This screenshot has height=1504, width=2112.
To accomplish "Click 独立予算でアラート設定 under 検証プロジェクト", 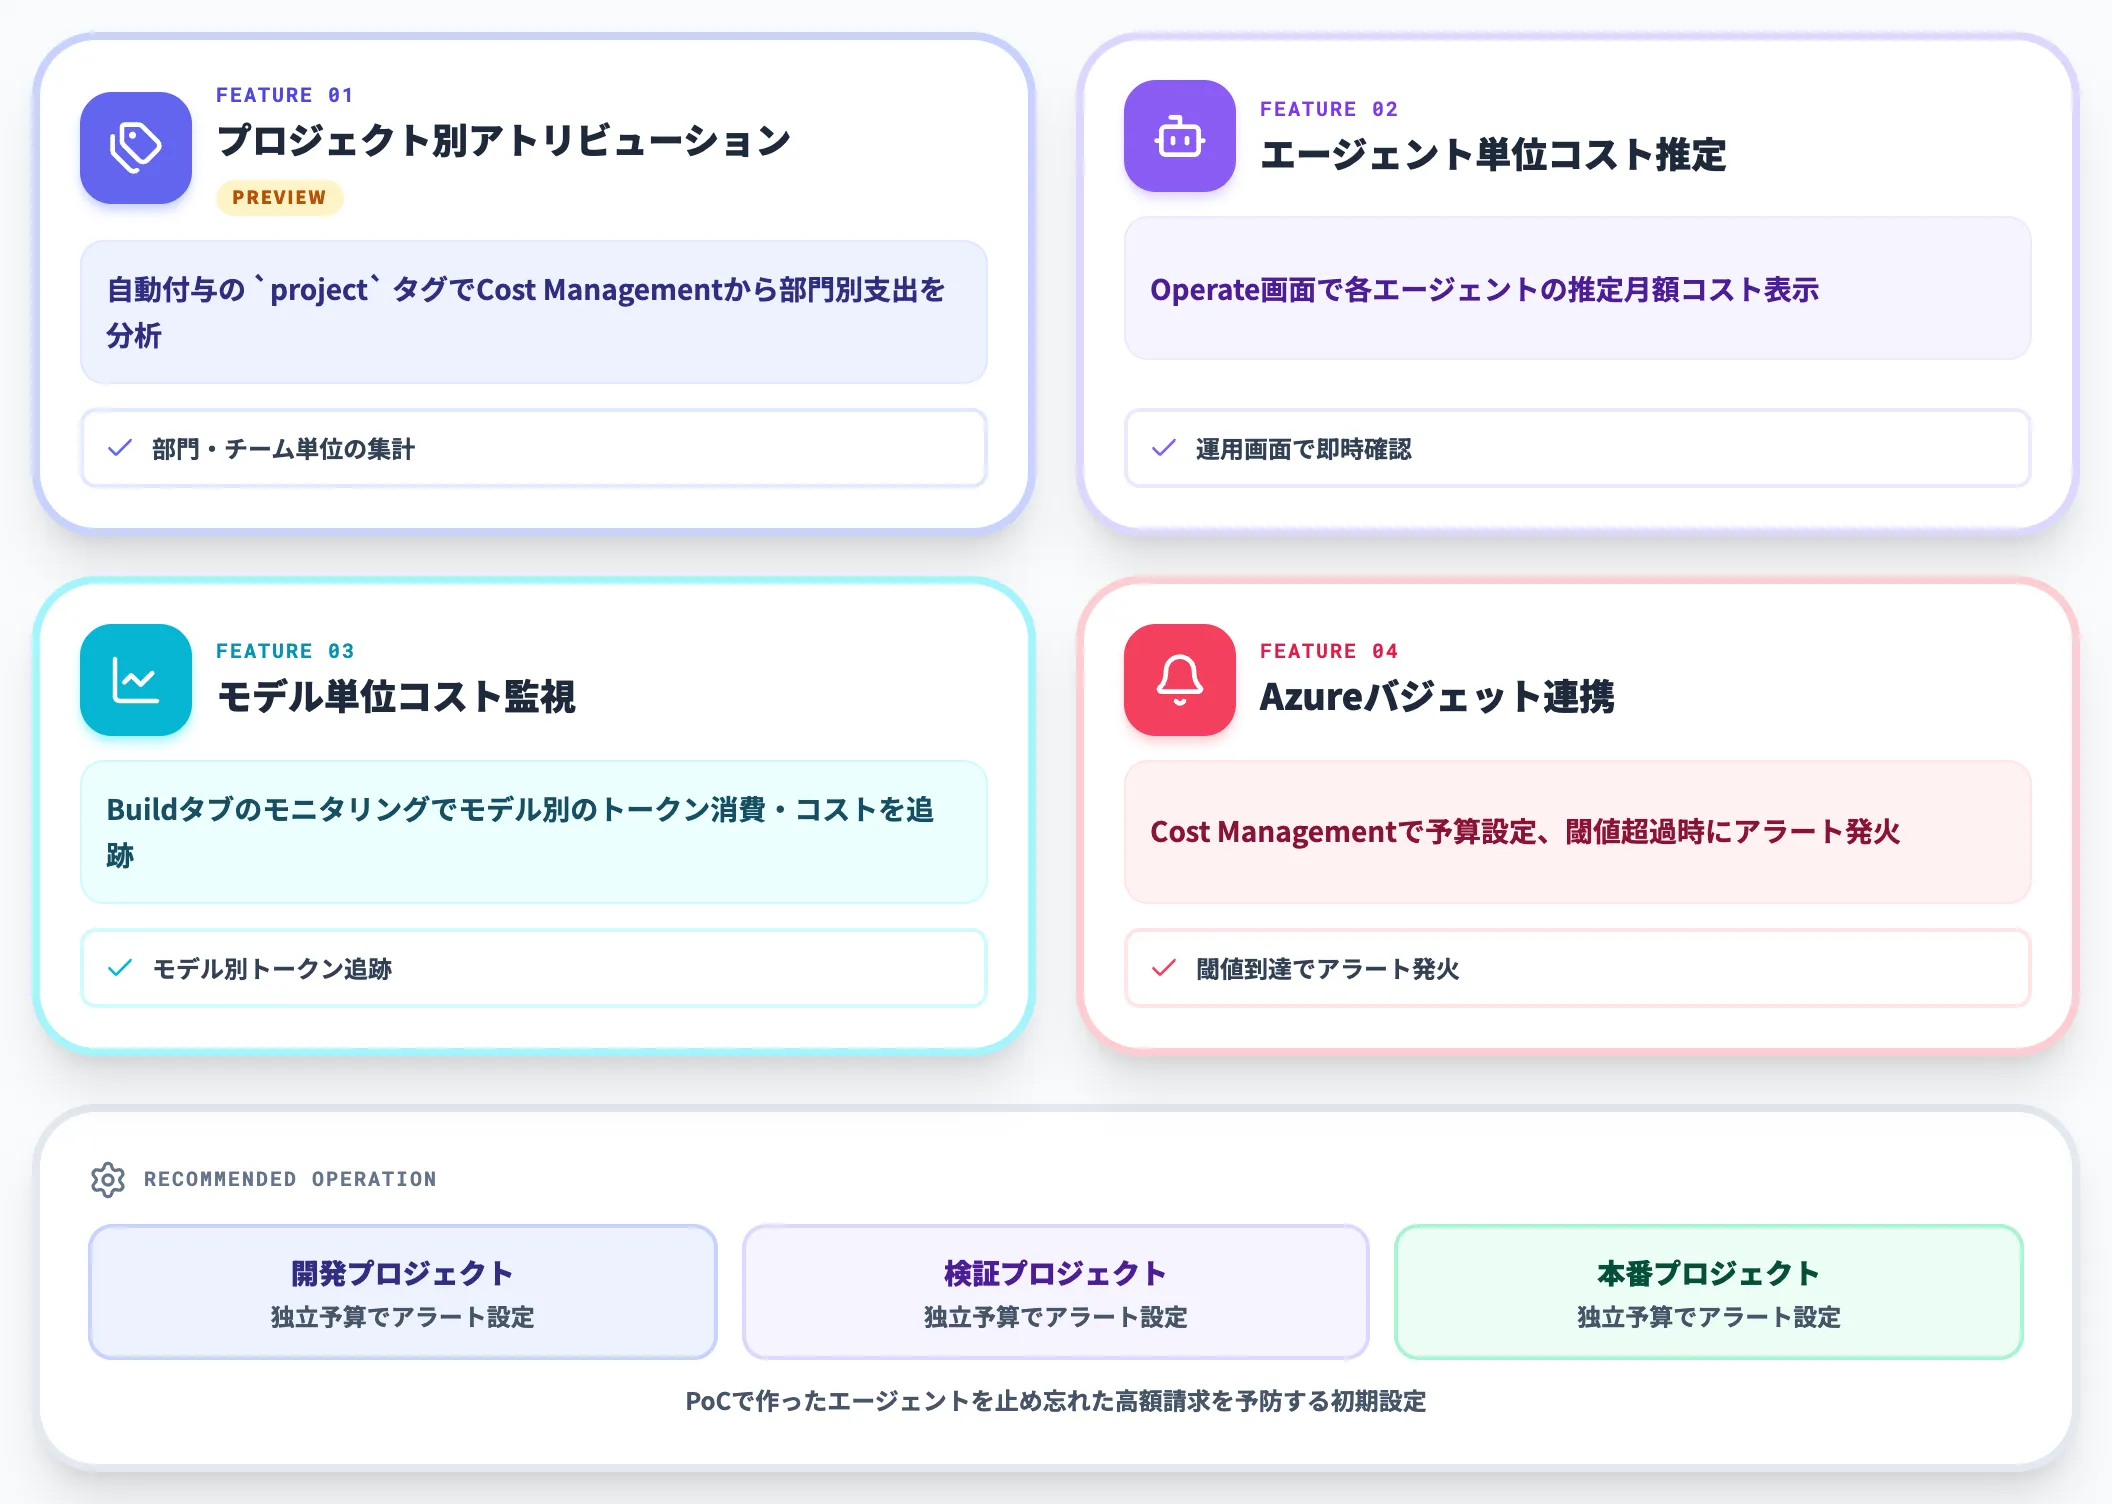I will 1056,1317.
